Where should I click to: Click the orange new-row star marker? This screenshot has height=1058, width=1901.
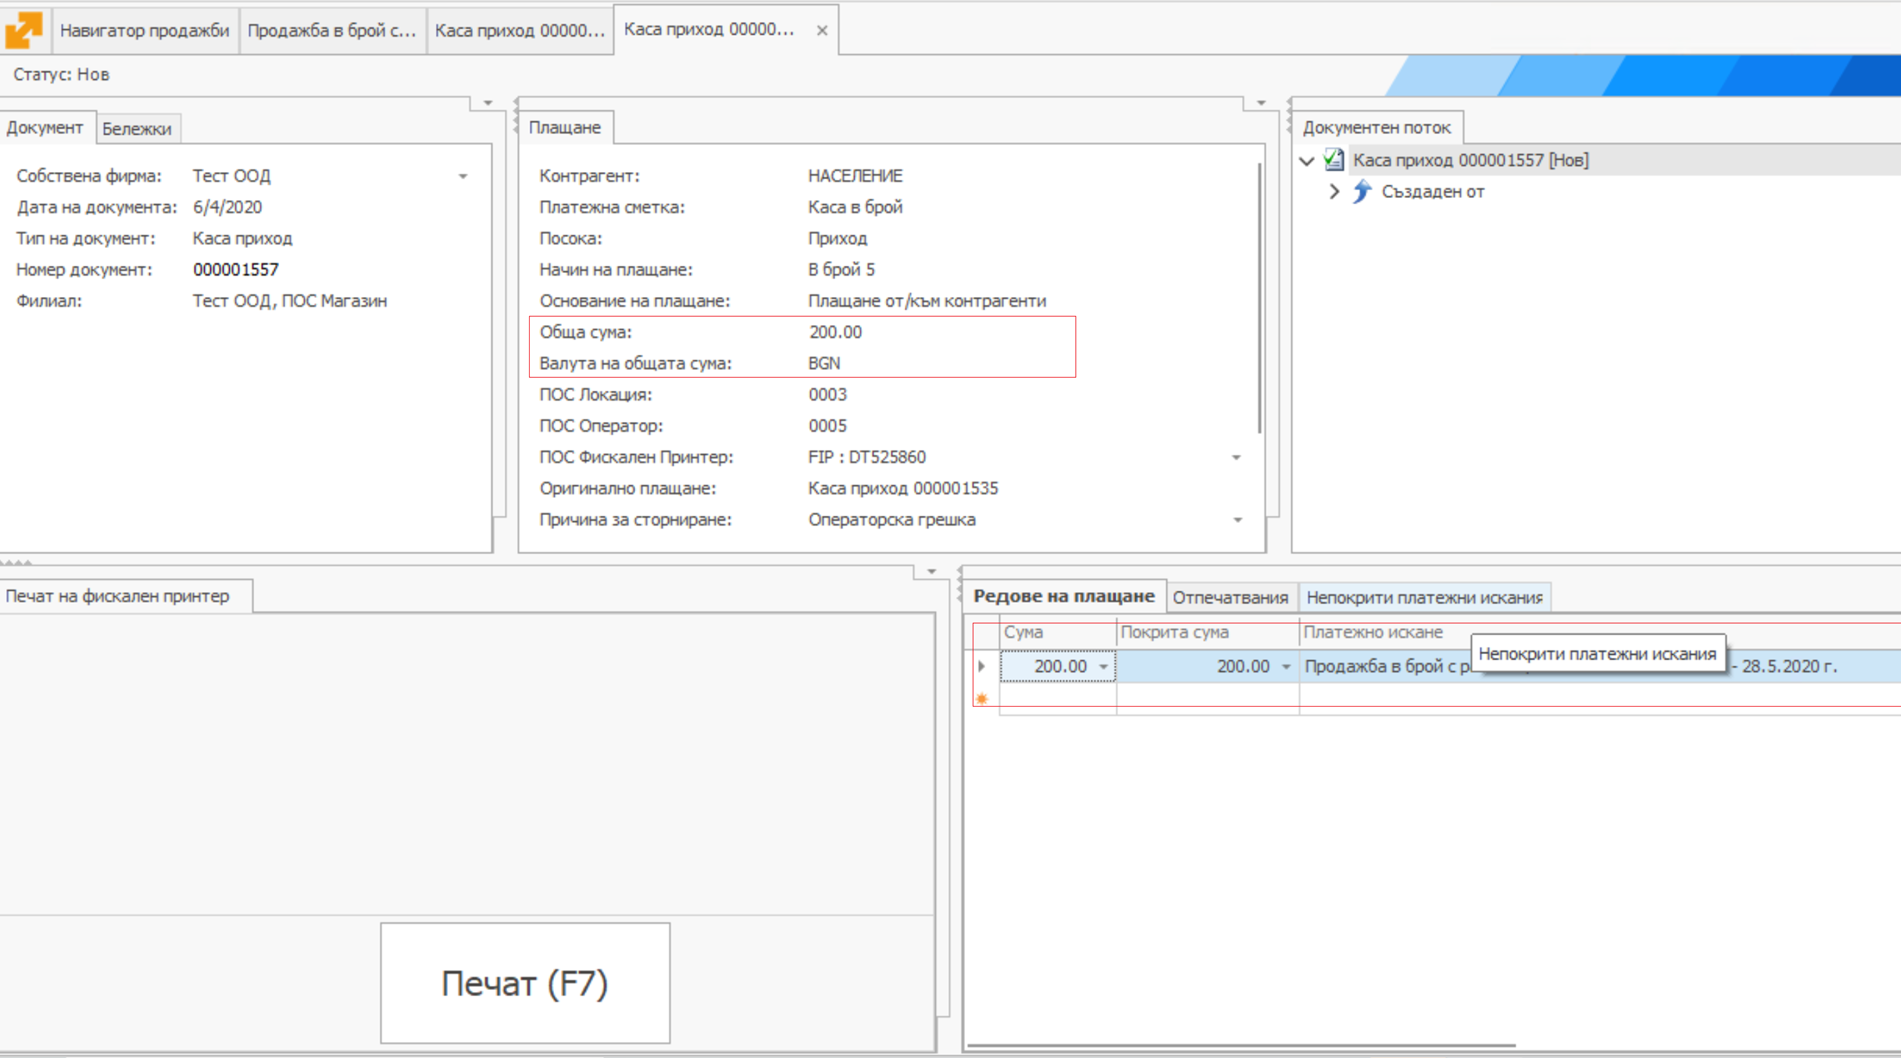pos(982,698)
